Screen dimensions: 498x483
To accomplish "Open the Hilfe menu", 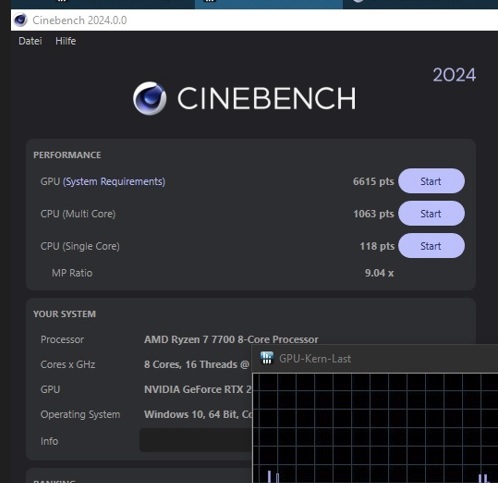I will tap(66, 41).
